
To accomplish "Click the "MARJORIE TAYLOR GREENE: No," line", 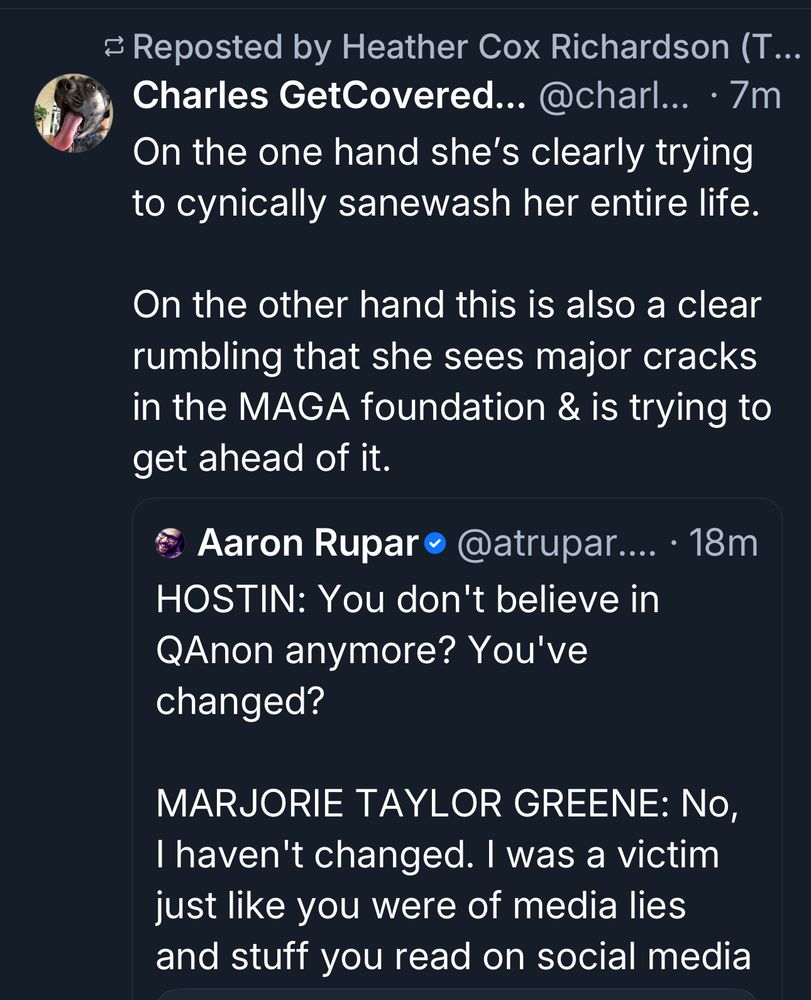I will [x=448, y=803].
